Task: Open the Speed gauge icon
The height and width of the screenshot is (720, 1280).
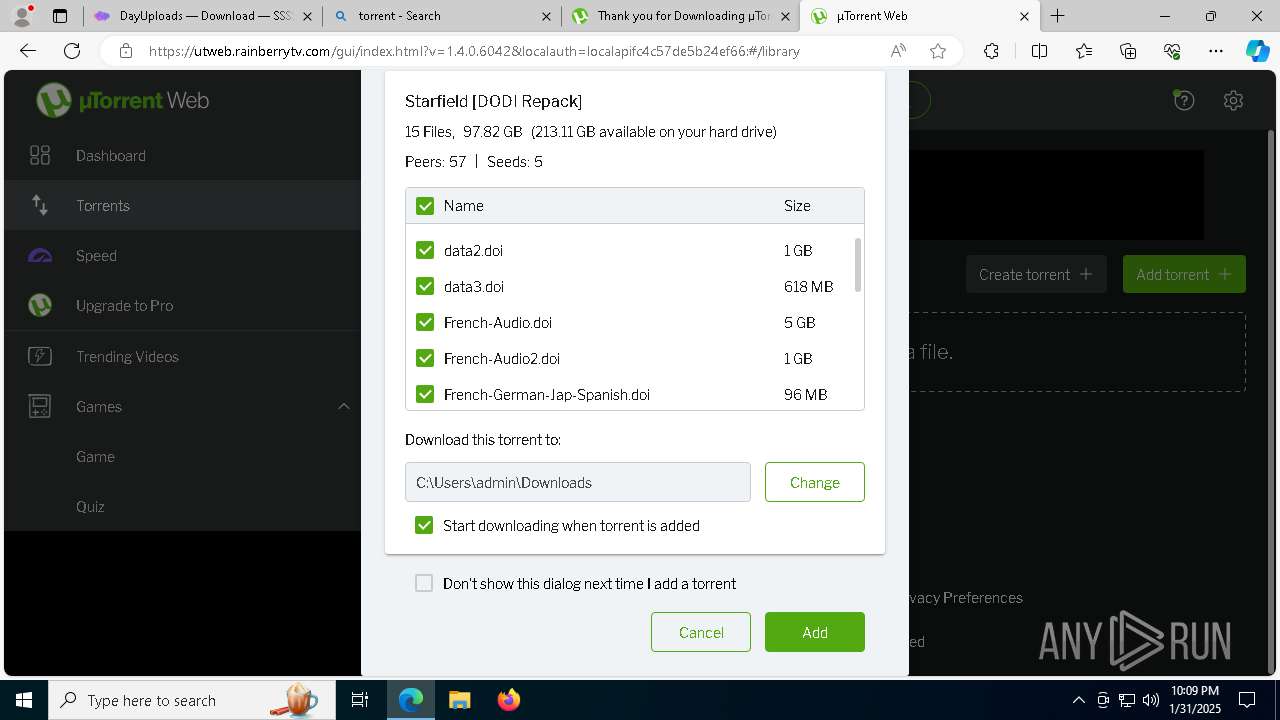Action: tap(40, 255)
